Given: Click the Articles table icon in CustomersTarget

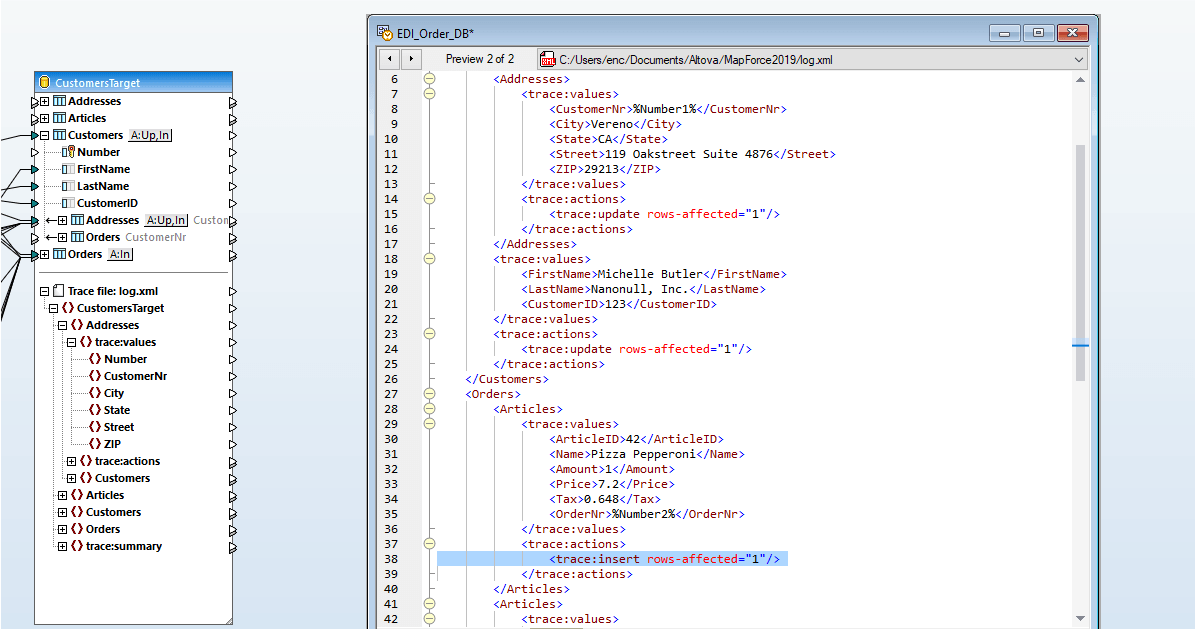Looking at the screenshot, I should point(58,118).
